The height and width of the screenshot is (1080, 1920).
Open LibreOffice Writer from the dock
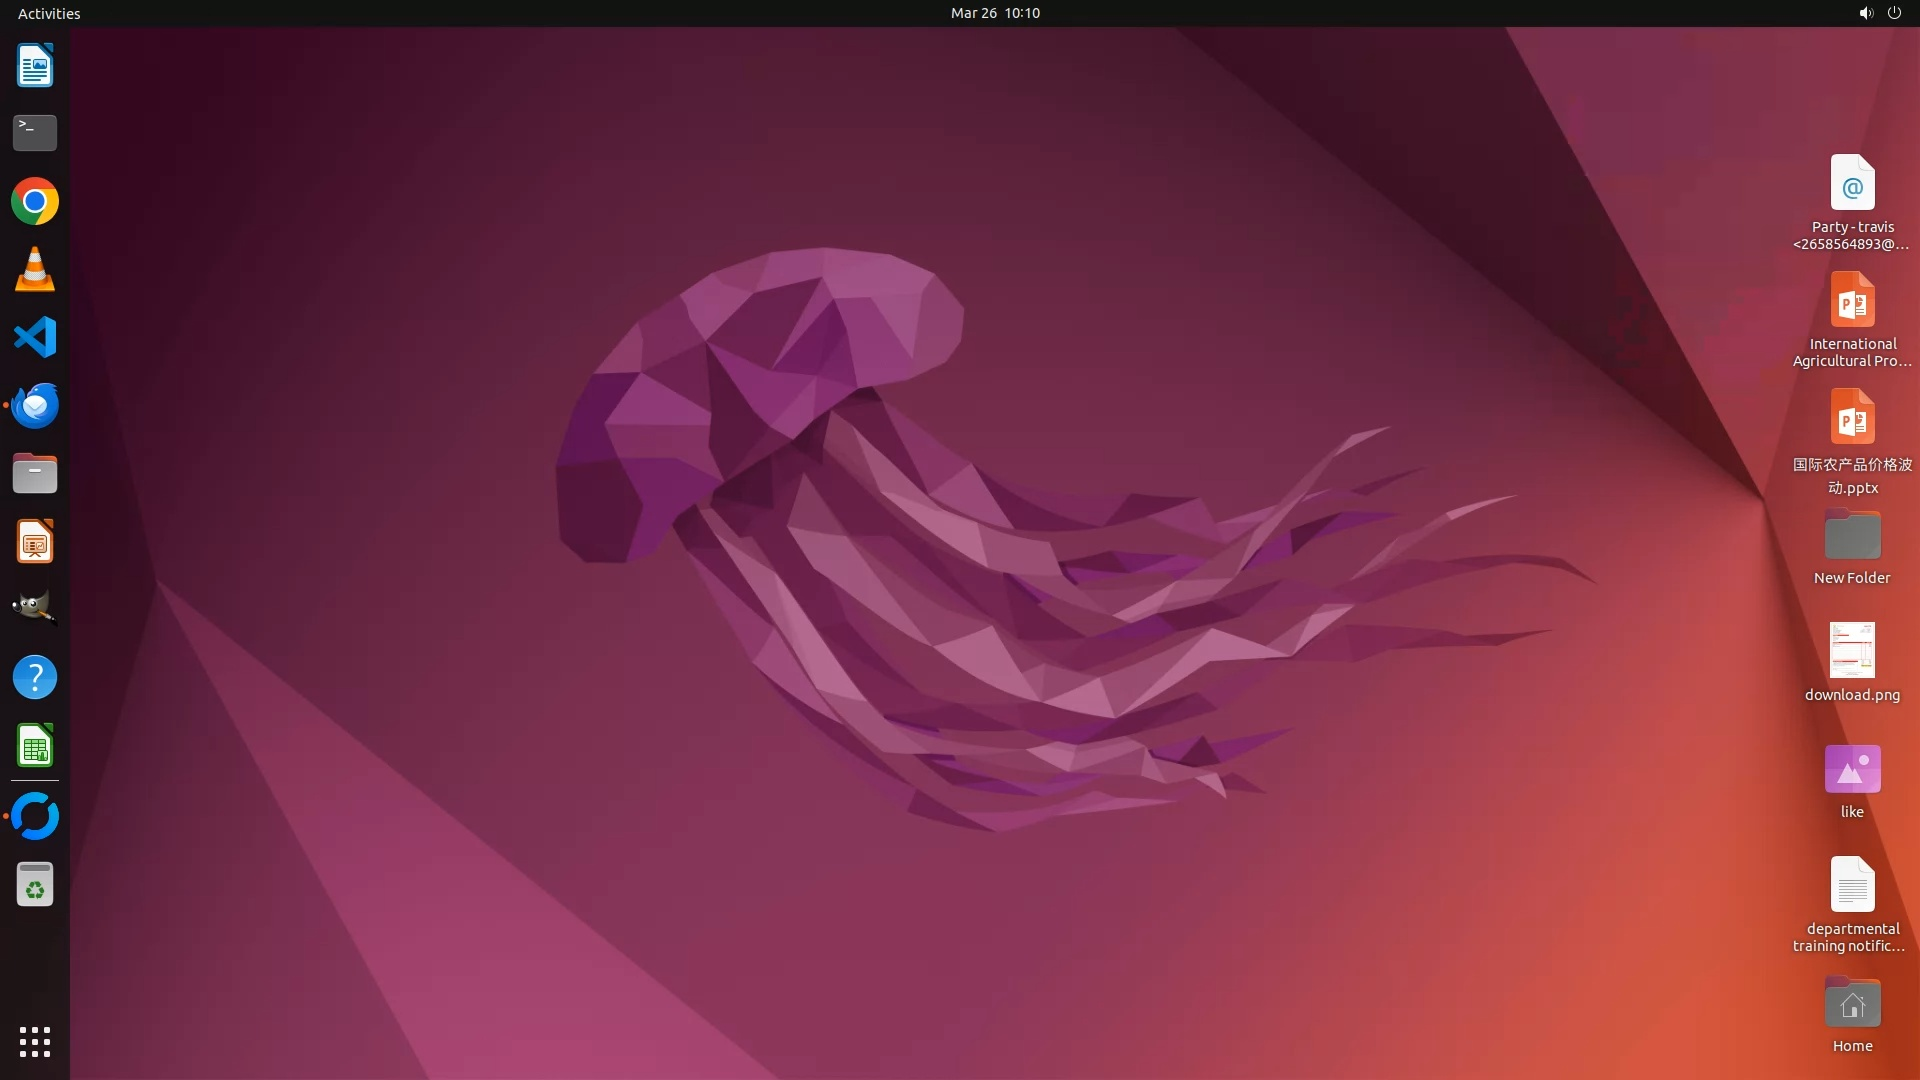[x=35, y=66]
